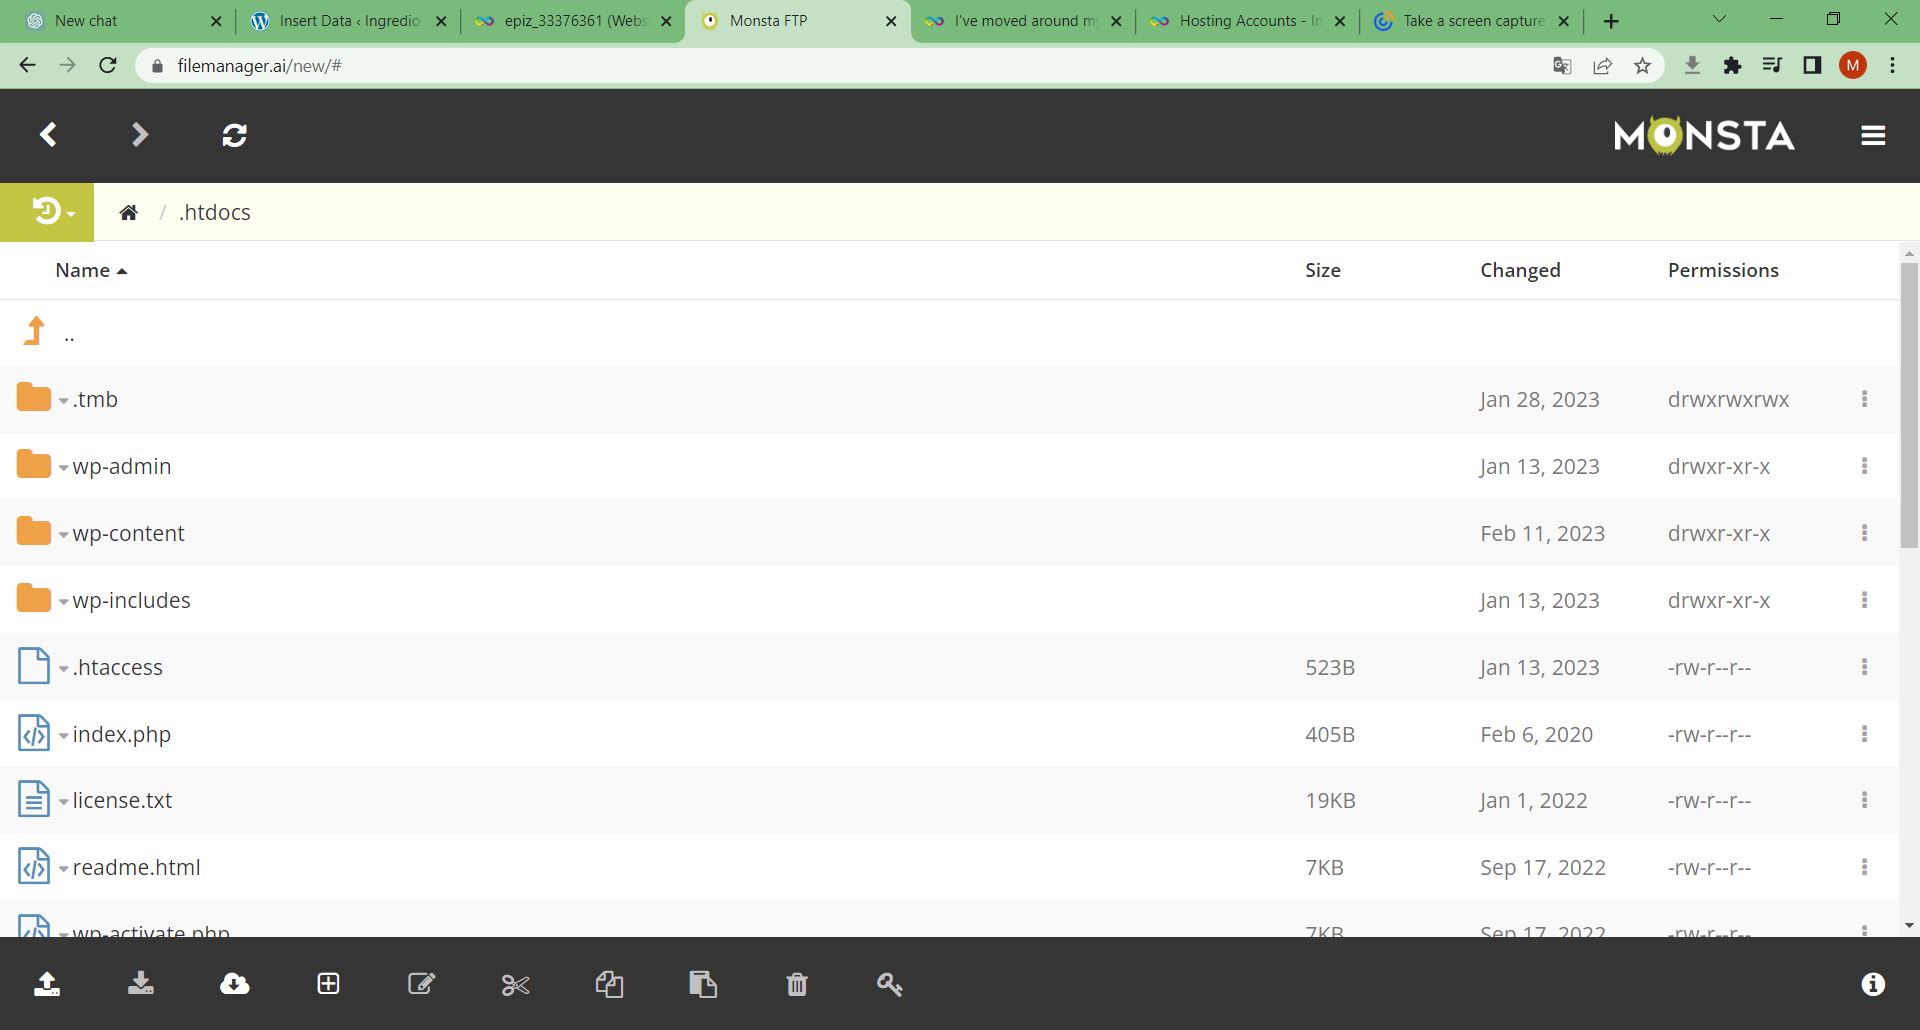Click the scissors cut icon
Screen dimensions: 1920x1030
coord(515,985)
